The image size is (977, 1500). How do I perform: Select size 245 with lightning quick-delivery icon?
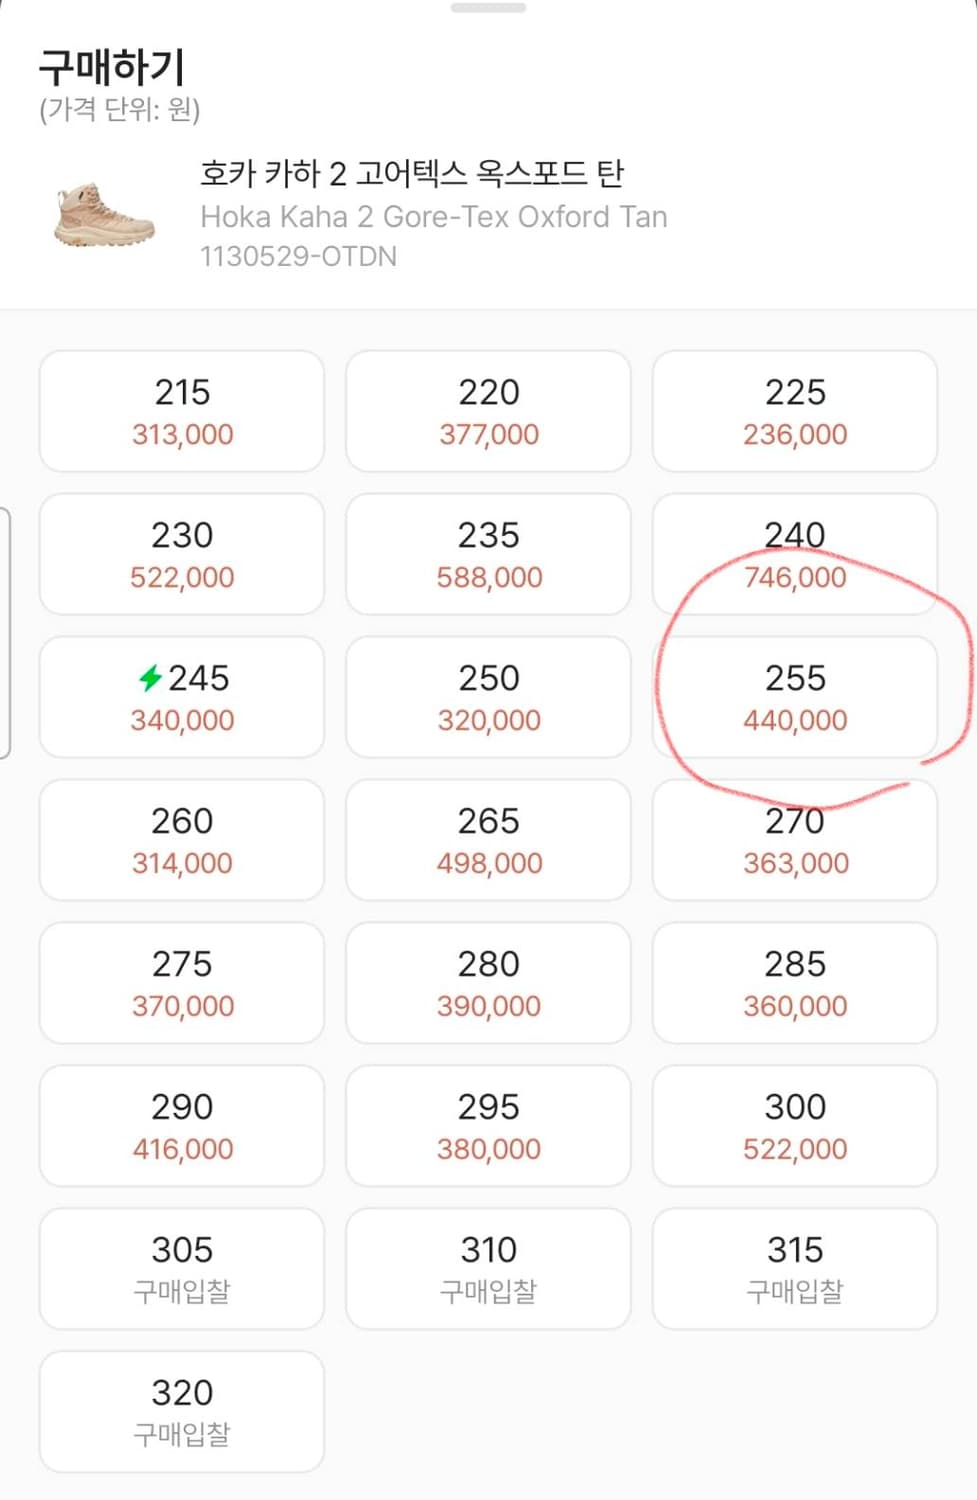click(x=182, y=698)
